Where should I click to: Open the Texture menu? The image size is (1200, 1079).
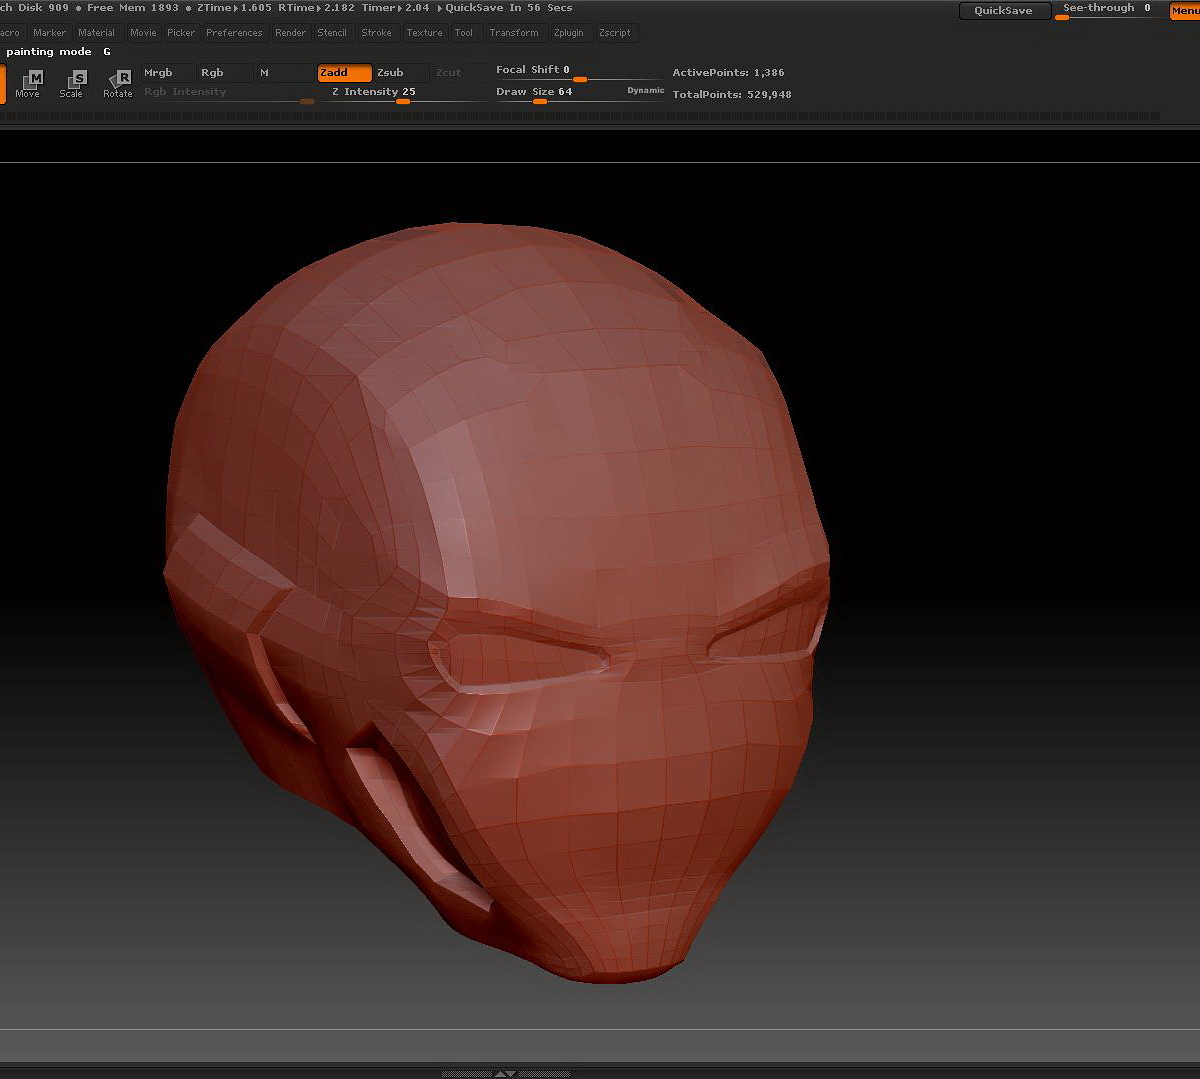pyautogui.click(x=424, y=33)
